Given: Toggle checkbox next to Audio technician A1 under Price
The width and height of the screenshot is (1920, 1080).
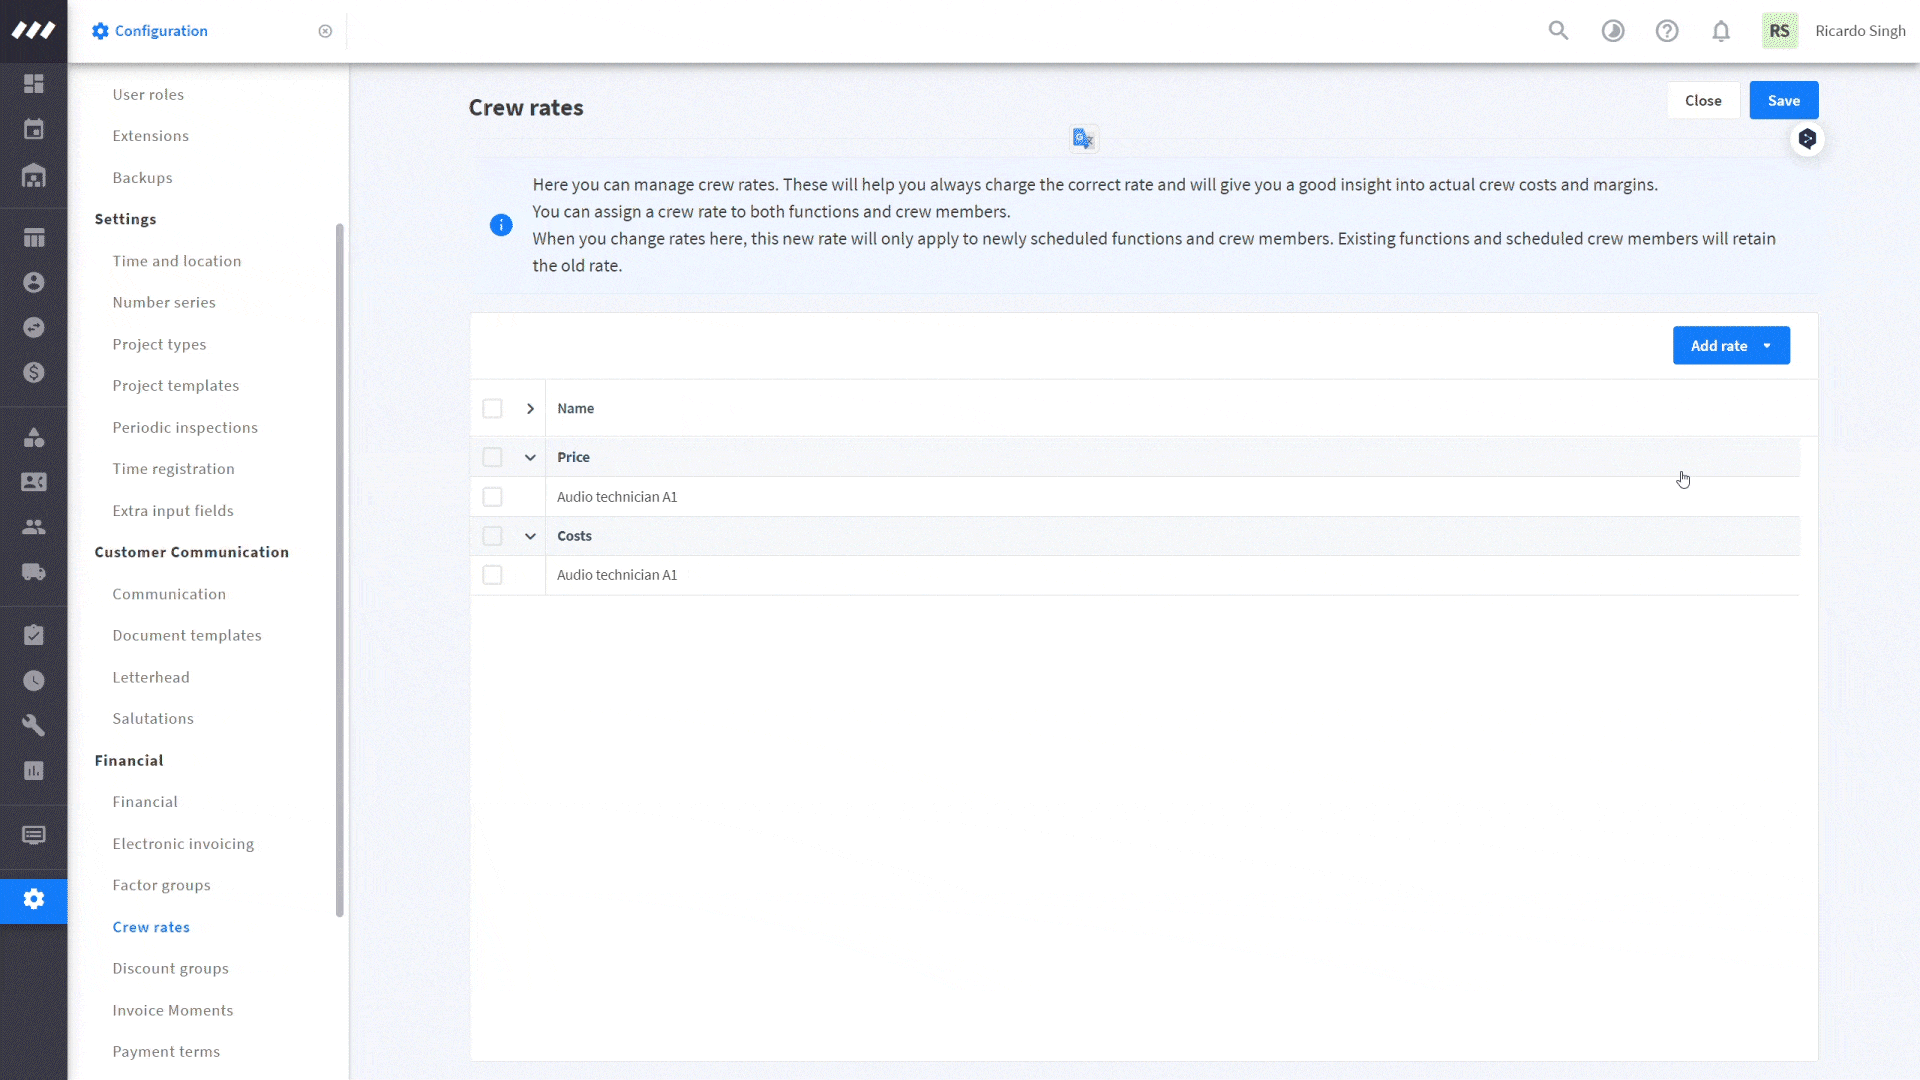Looking at the screenshot, I should click(492, 496).
